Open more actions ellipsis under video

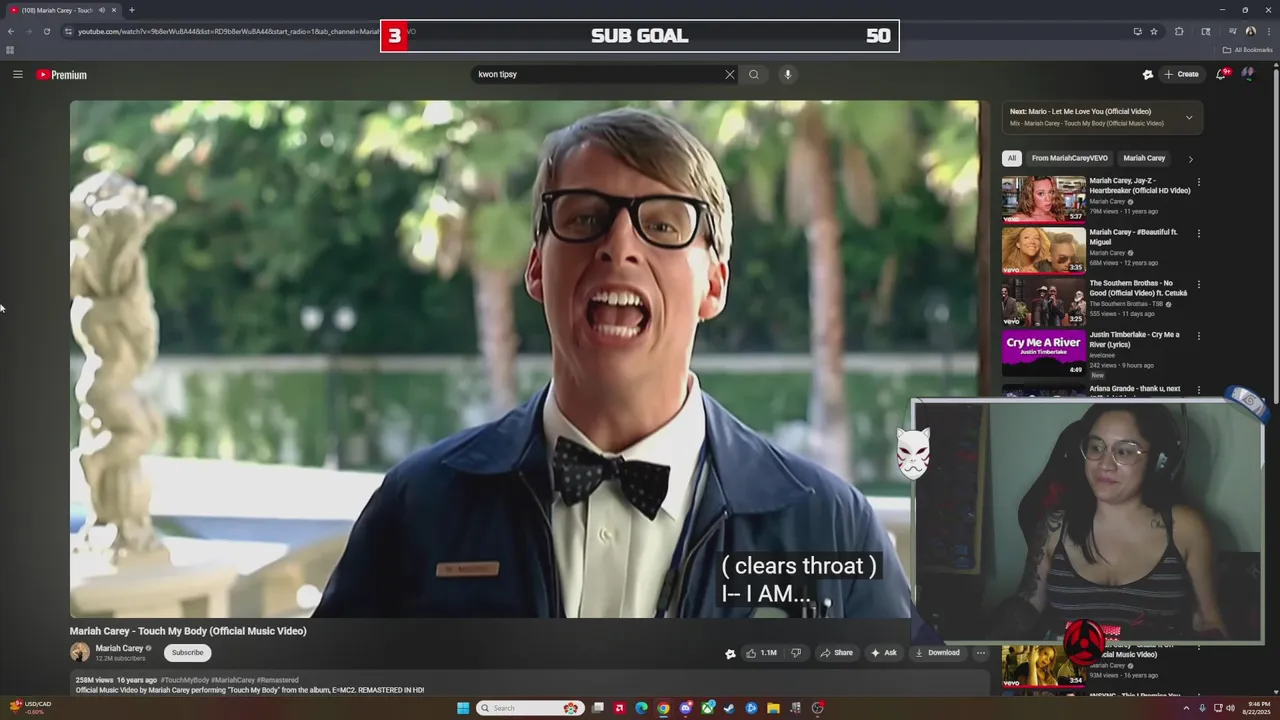(x=981, y=653)
